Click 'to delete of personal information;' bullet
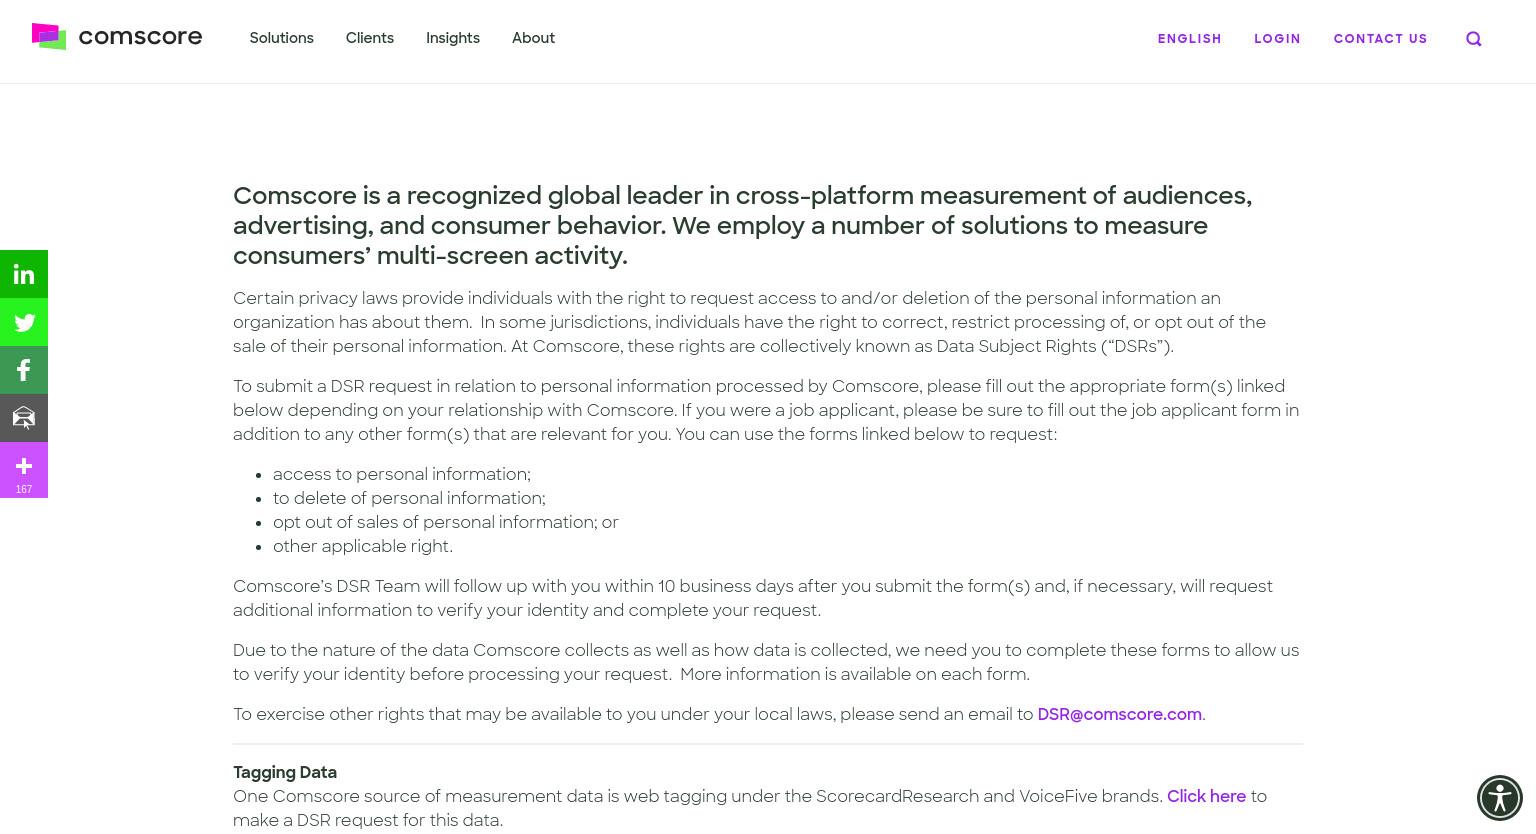1536x834 pixels. tap(409, 498)
